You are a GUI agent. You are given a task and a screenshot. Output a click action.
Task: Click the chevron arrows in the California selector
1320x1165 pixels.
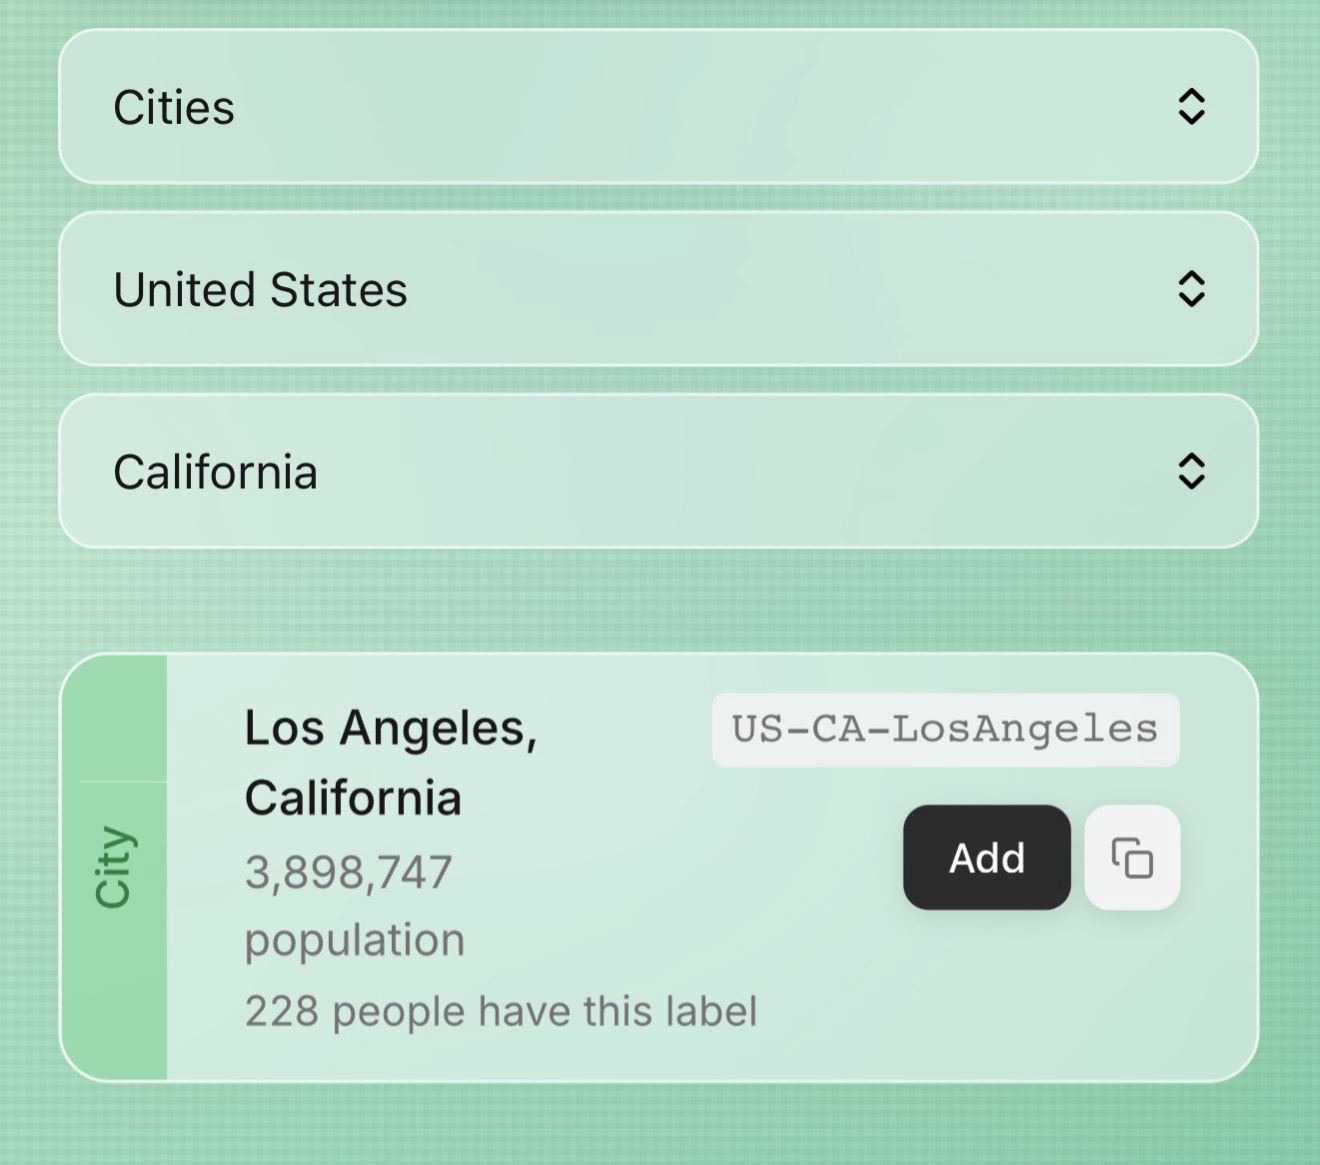(x=1191, y=471)
